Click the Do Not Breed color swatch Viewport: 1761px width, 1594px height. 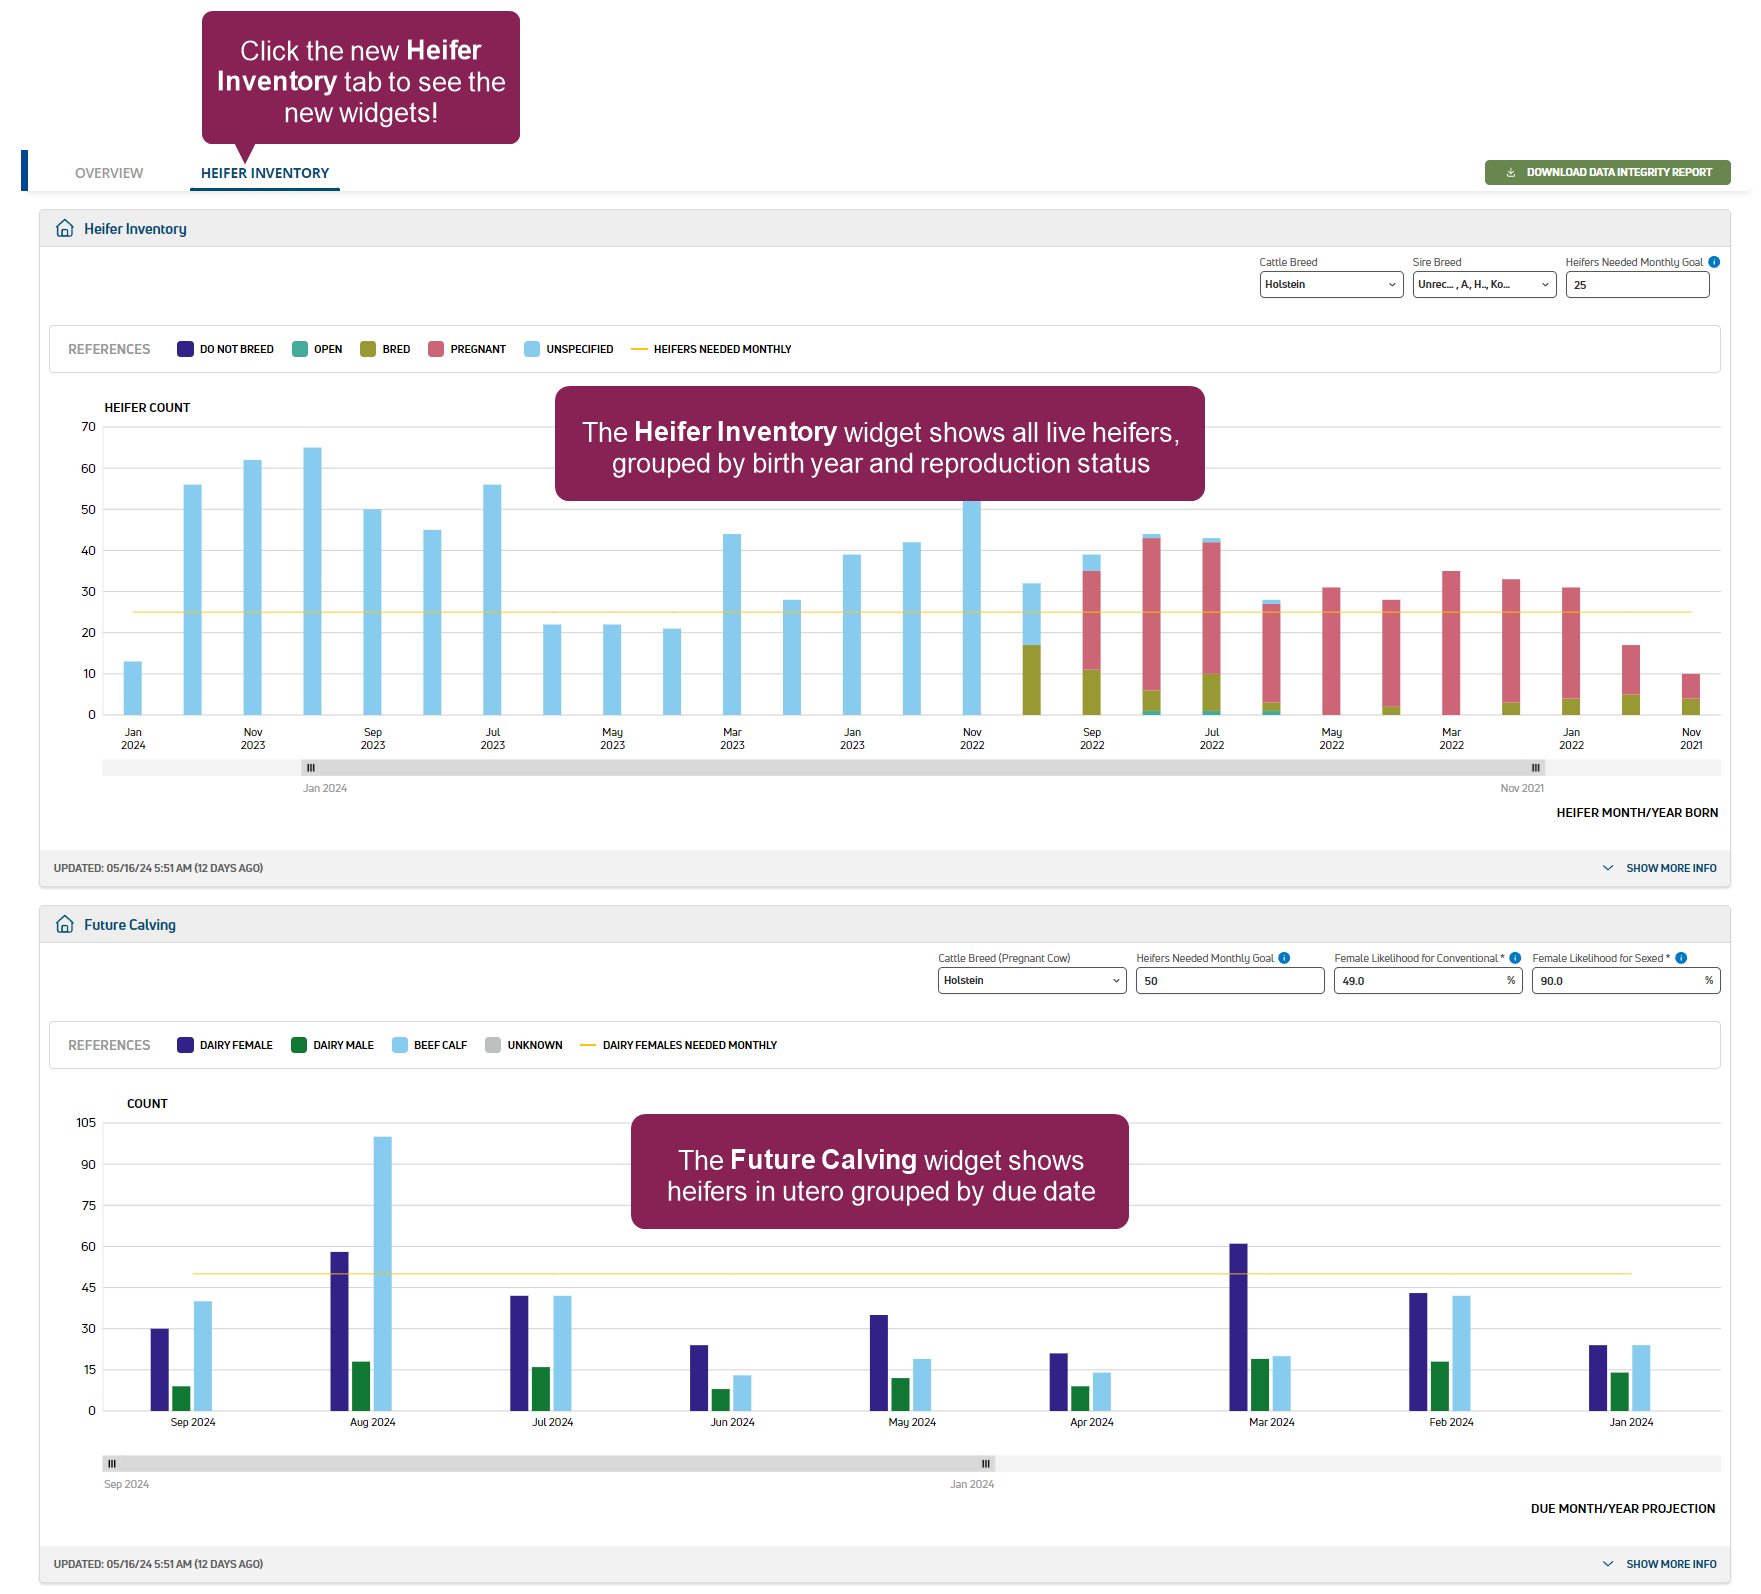tap(185, 349)
